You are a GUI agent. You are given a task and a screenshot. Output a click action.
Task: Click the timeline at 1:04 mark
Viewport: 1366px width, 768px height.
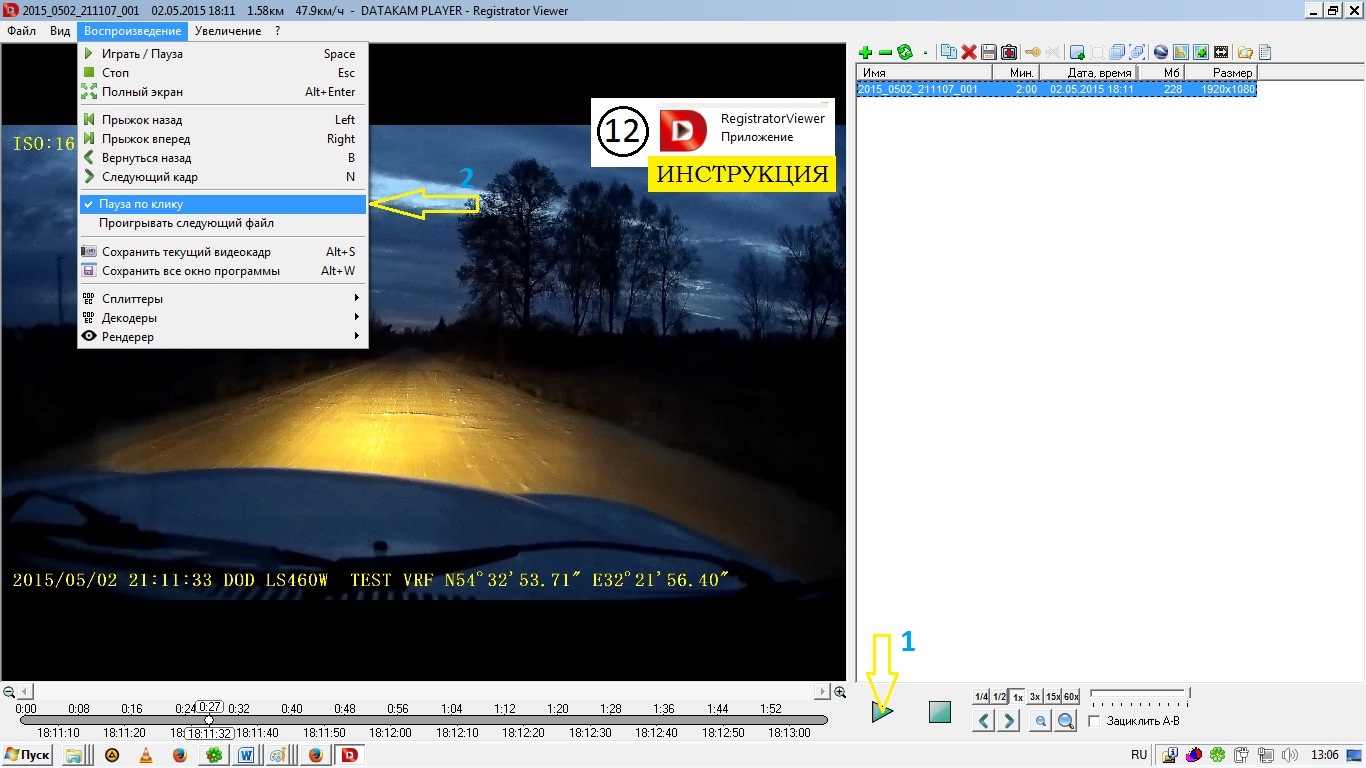tap(451, 719)
